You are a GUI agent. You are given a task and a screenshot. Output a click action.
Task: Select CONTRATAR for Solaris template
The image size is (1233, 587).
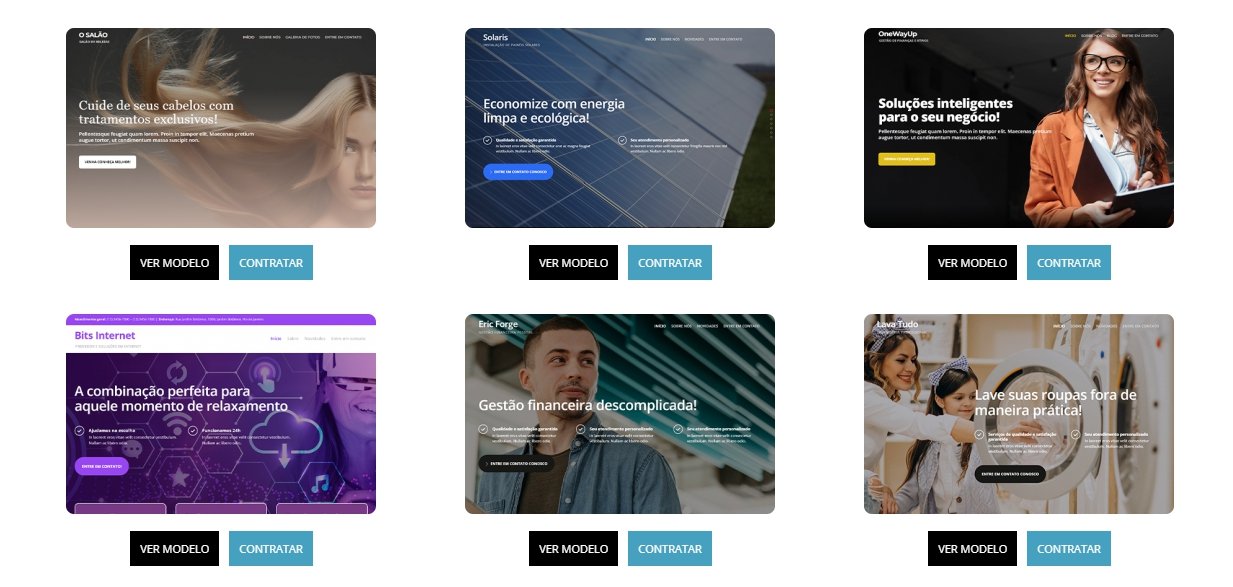(670, 263)
